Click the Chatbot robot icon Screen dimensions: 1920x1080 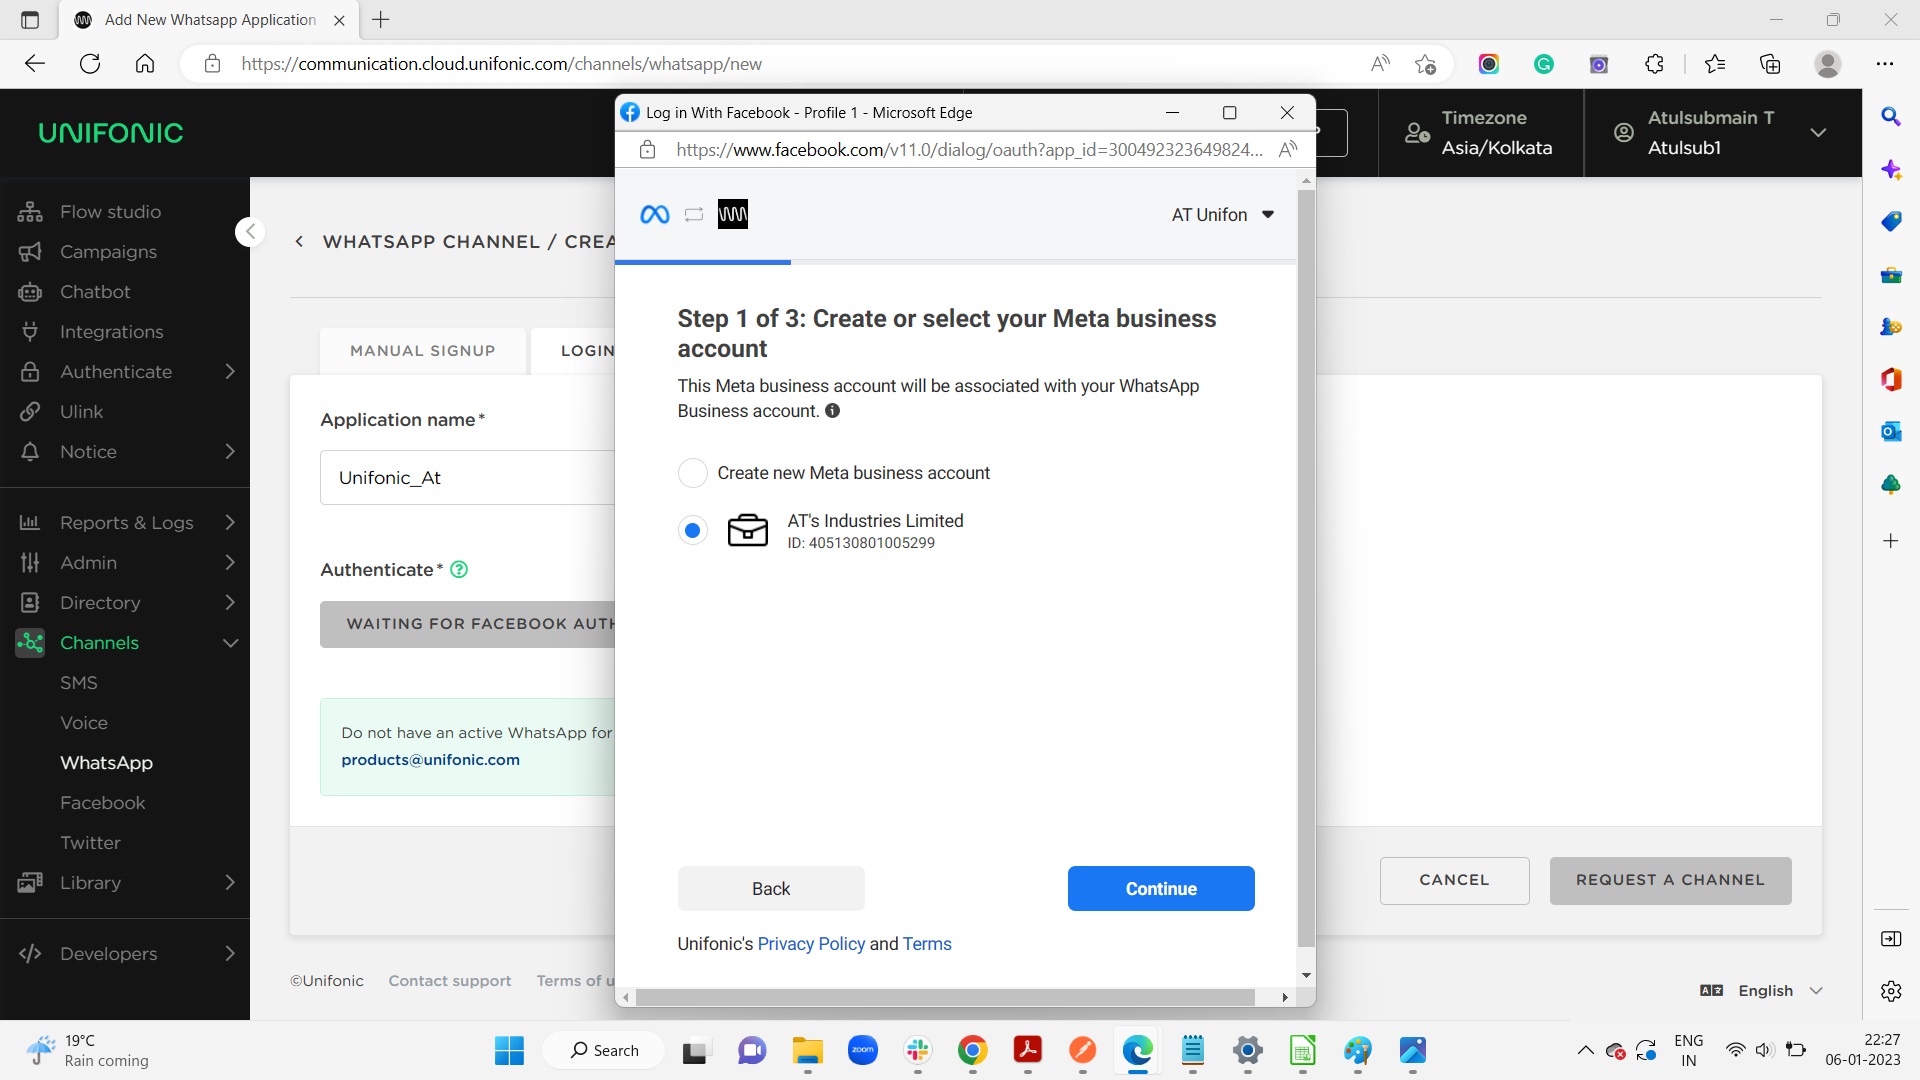tap(30, 292)
